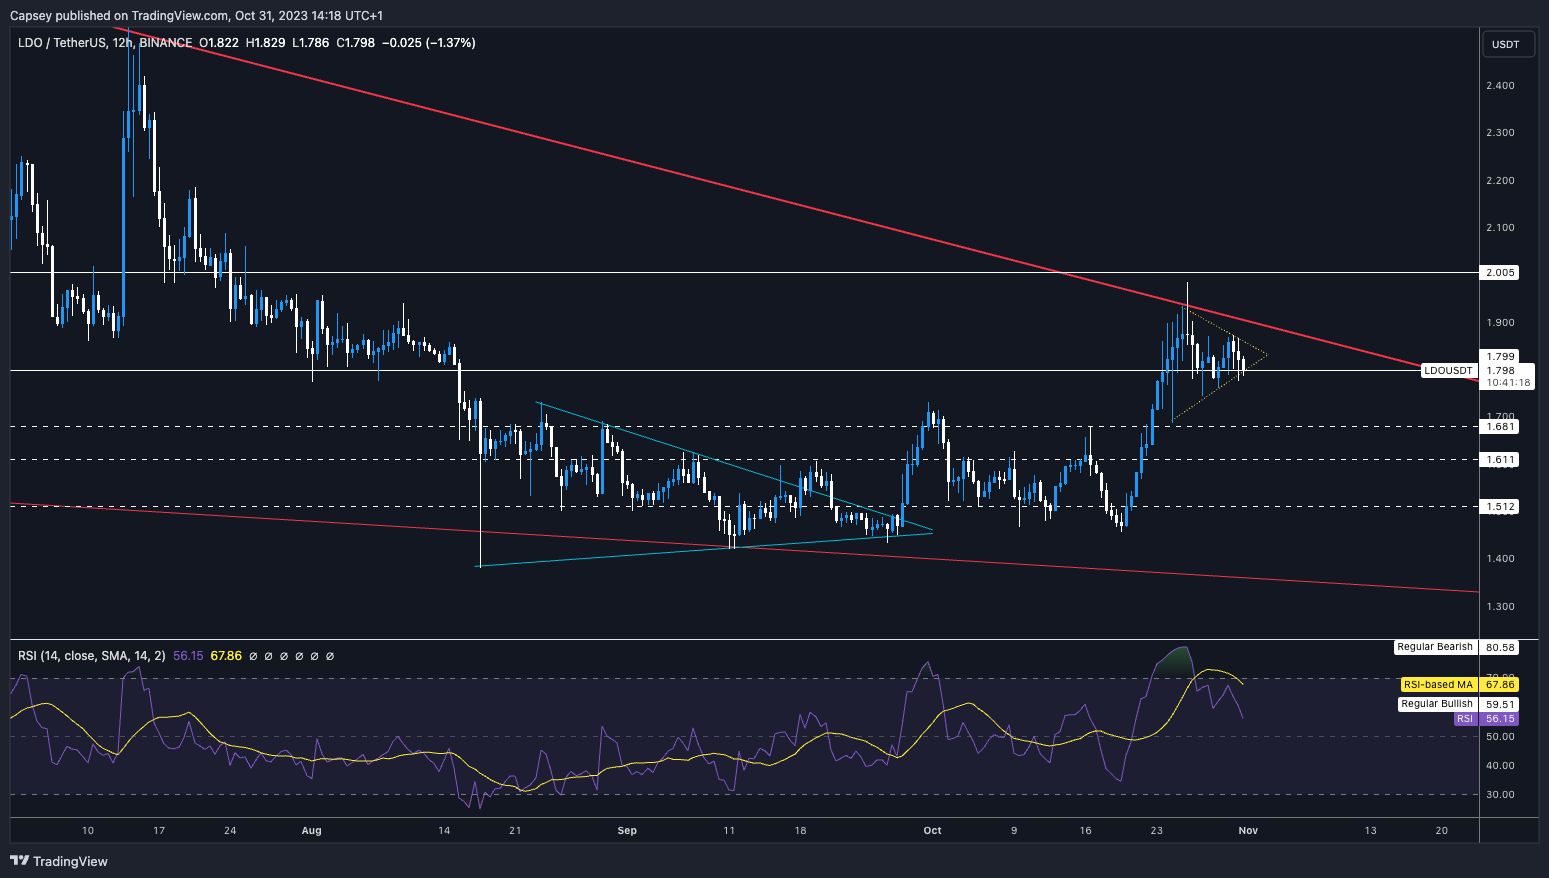Image resolution: width=1549 pixels, height=878 pixels.
Task: Select the 1.611 dashed level price label
Action: click(x=1500, y=460)
